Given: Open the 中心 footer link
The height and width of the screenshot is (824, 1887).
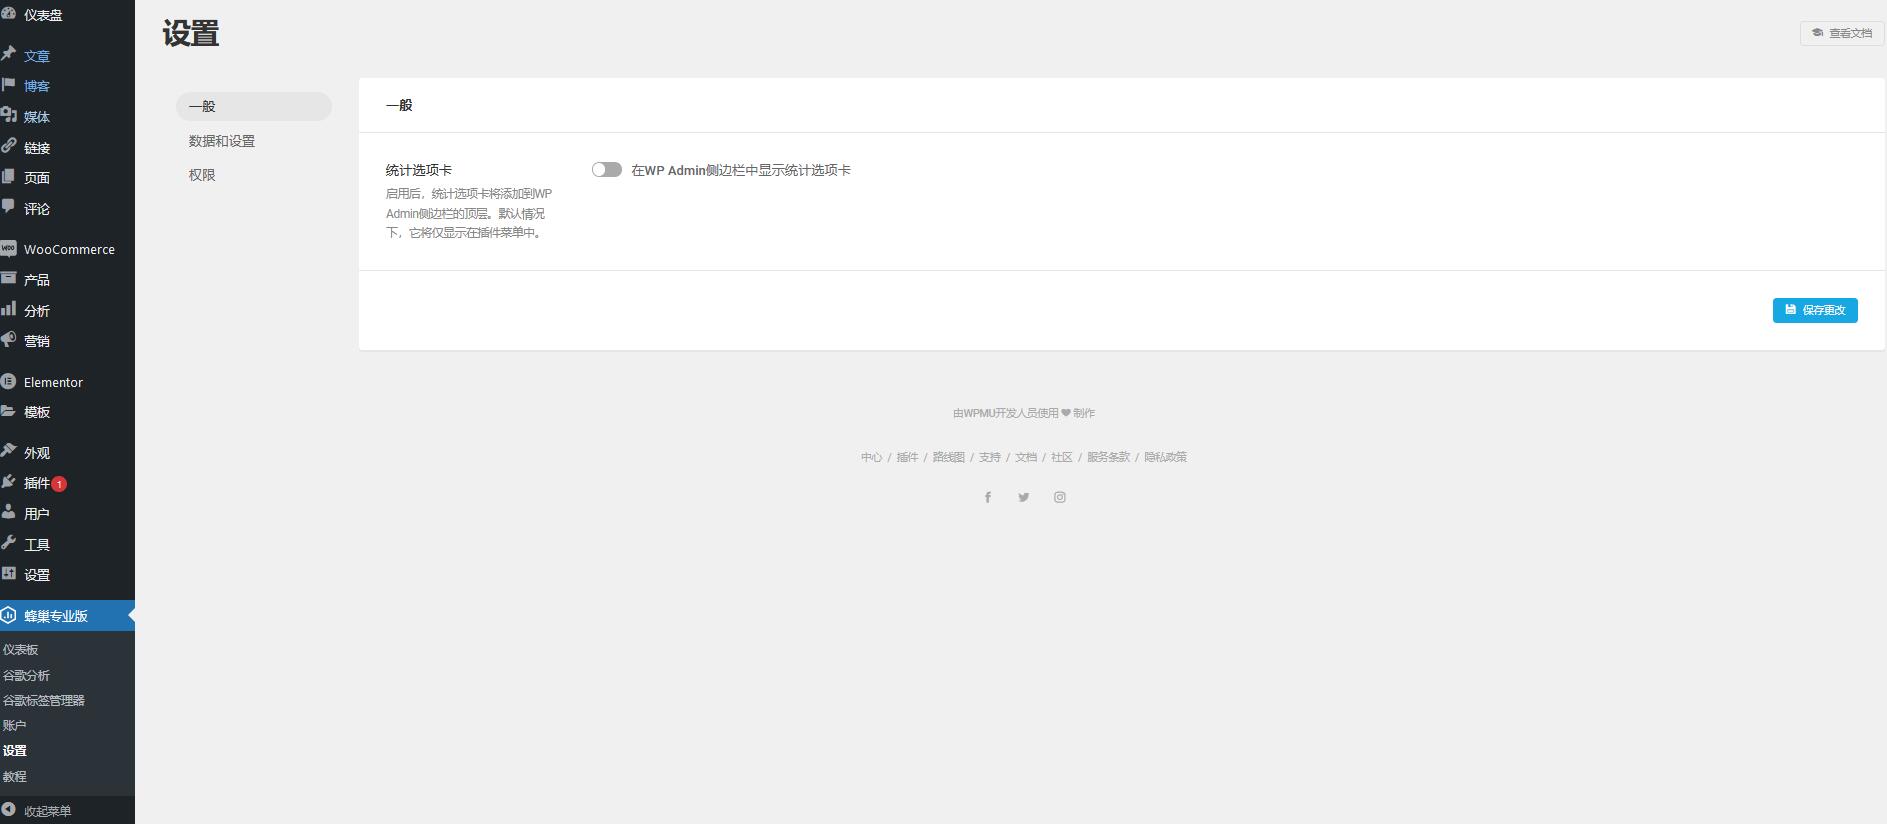Looking at the screenshot, I should (871, 457).
